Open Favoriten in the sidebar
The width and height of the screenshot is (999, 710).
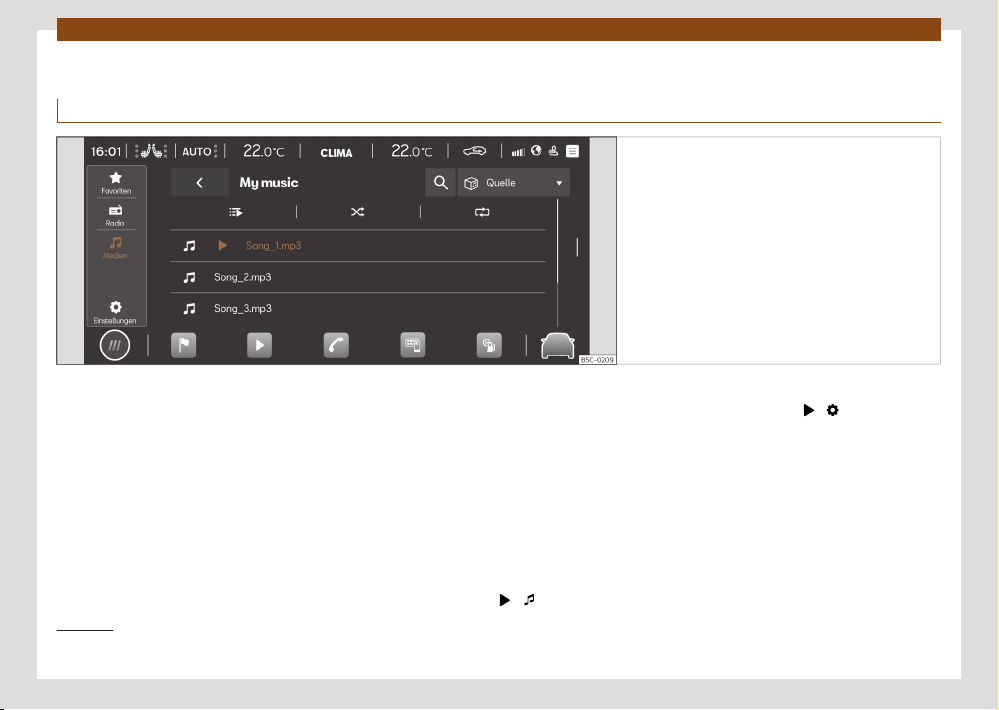click(116, 182)
